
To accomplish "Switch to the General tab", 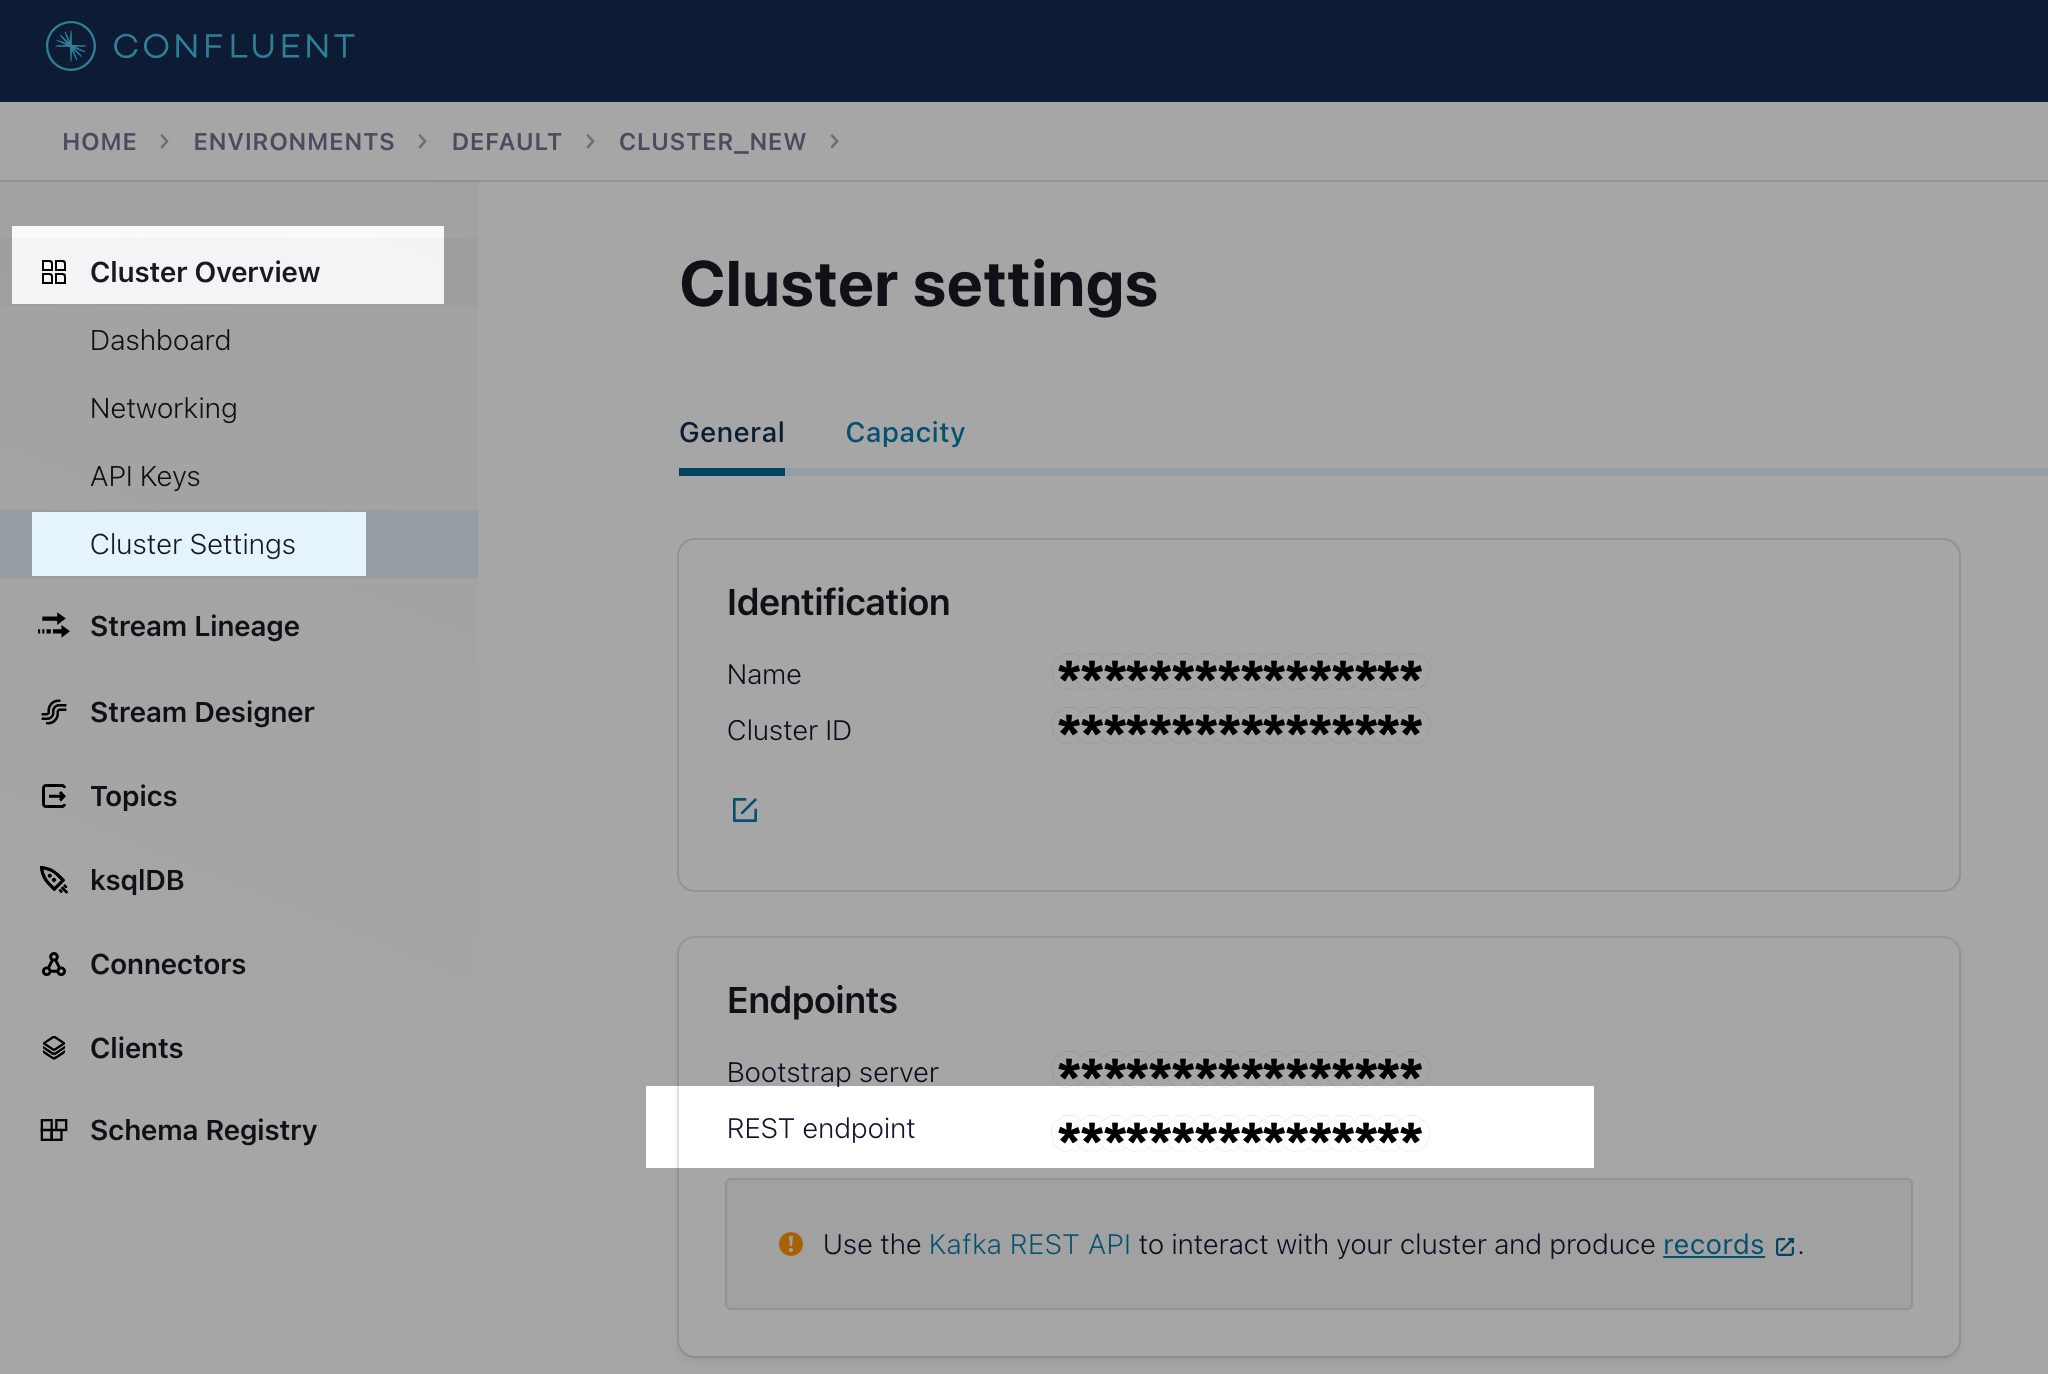I will click(732, 432).
